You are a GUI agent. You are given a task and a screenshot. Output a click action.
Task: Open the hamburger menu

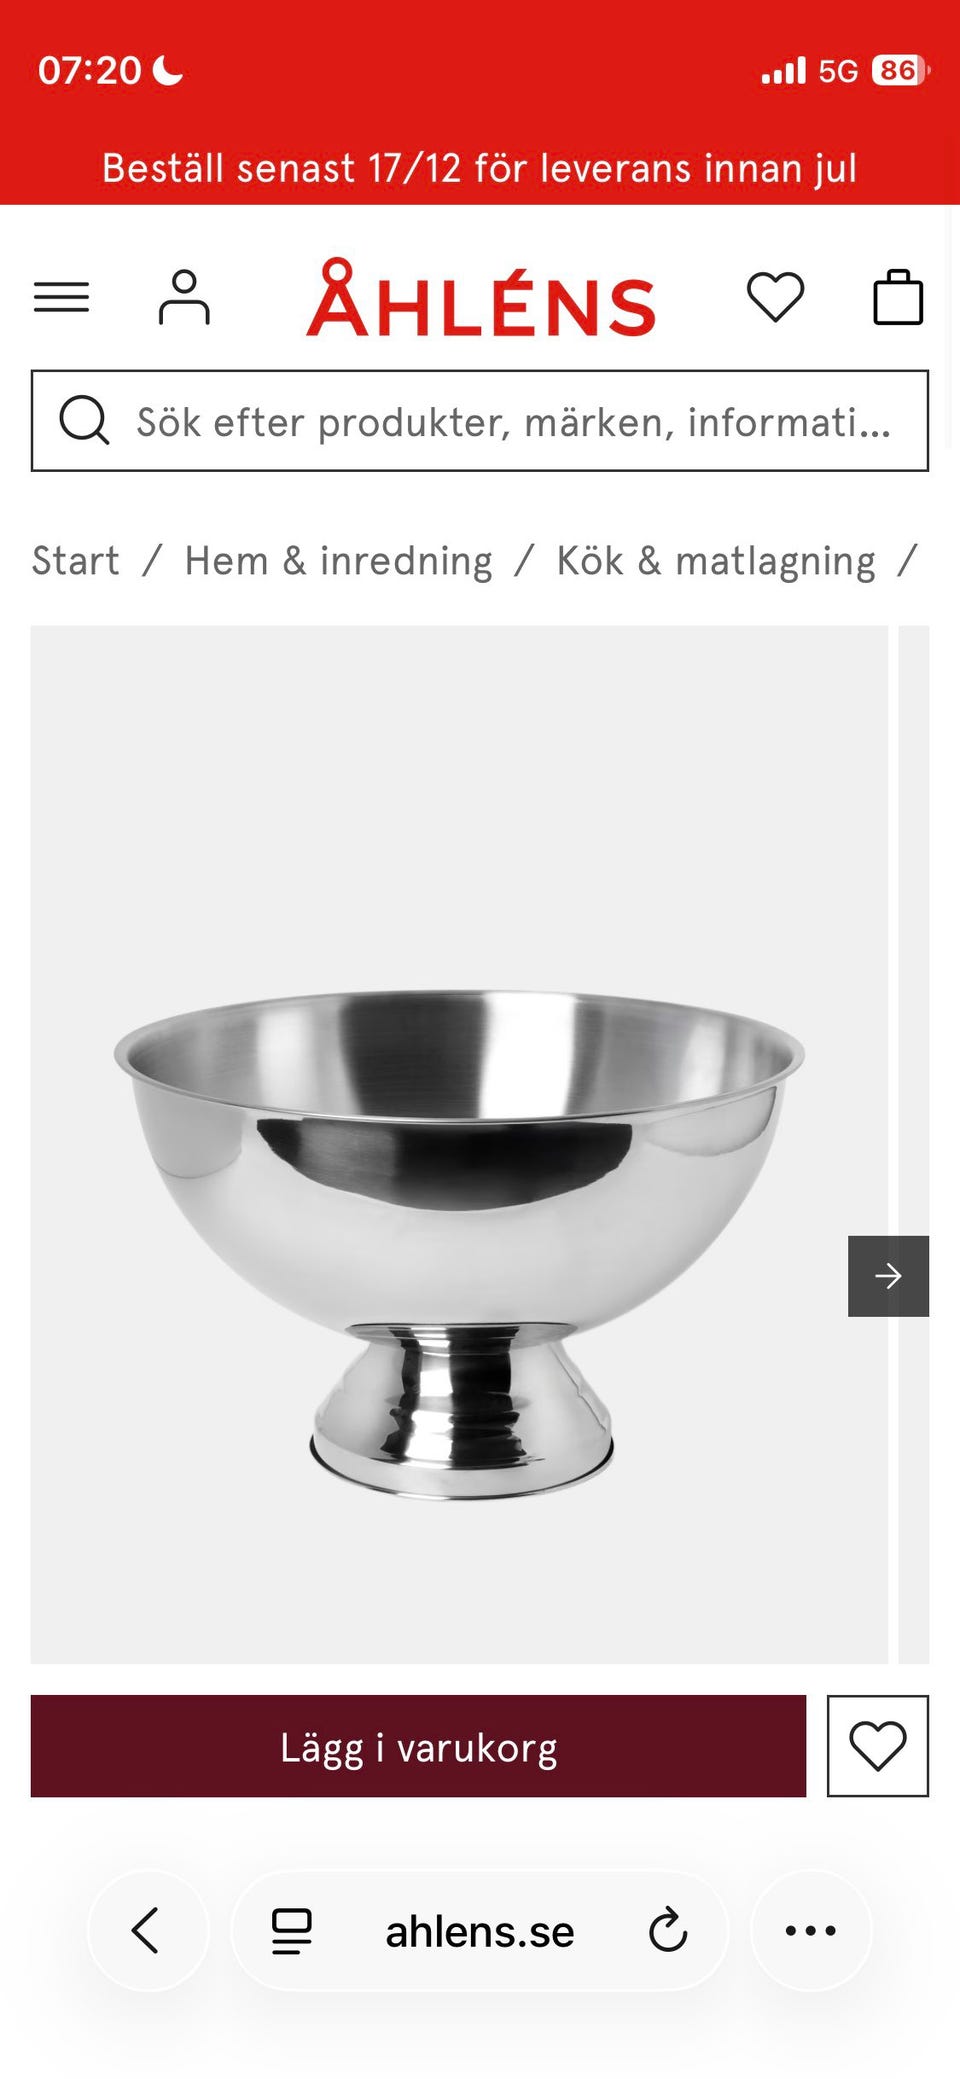[62, 297]
